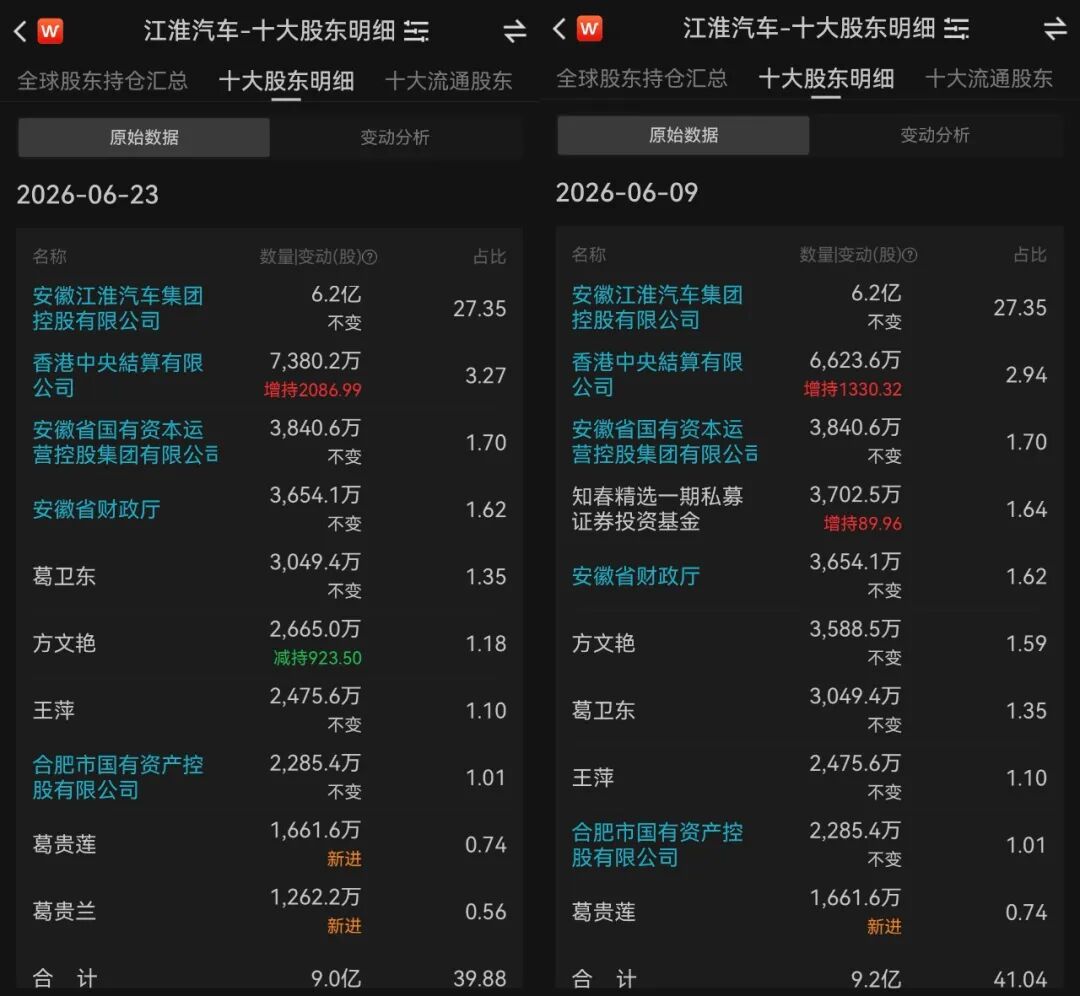Select 十大股东明细 tab in left panel
1080x996 pixels.
pos(287,81)
